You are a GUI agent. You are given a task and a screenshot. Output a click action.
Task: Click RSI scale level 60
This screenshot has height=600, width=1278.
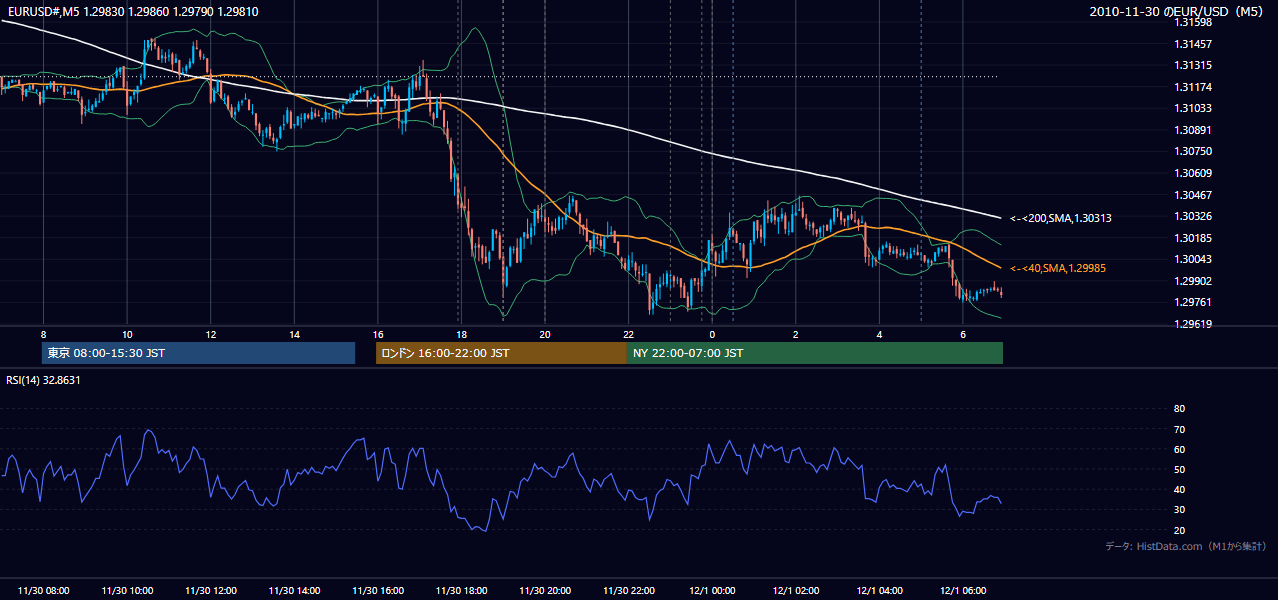(x=1179, y=449)
